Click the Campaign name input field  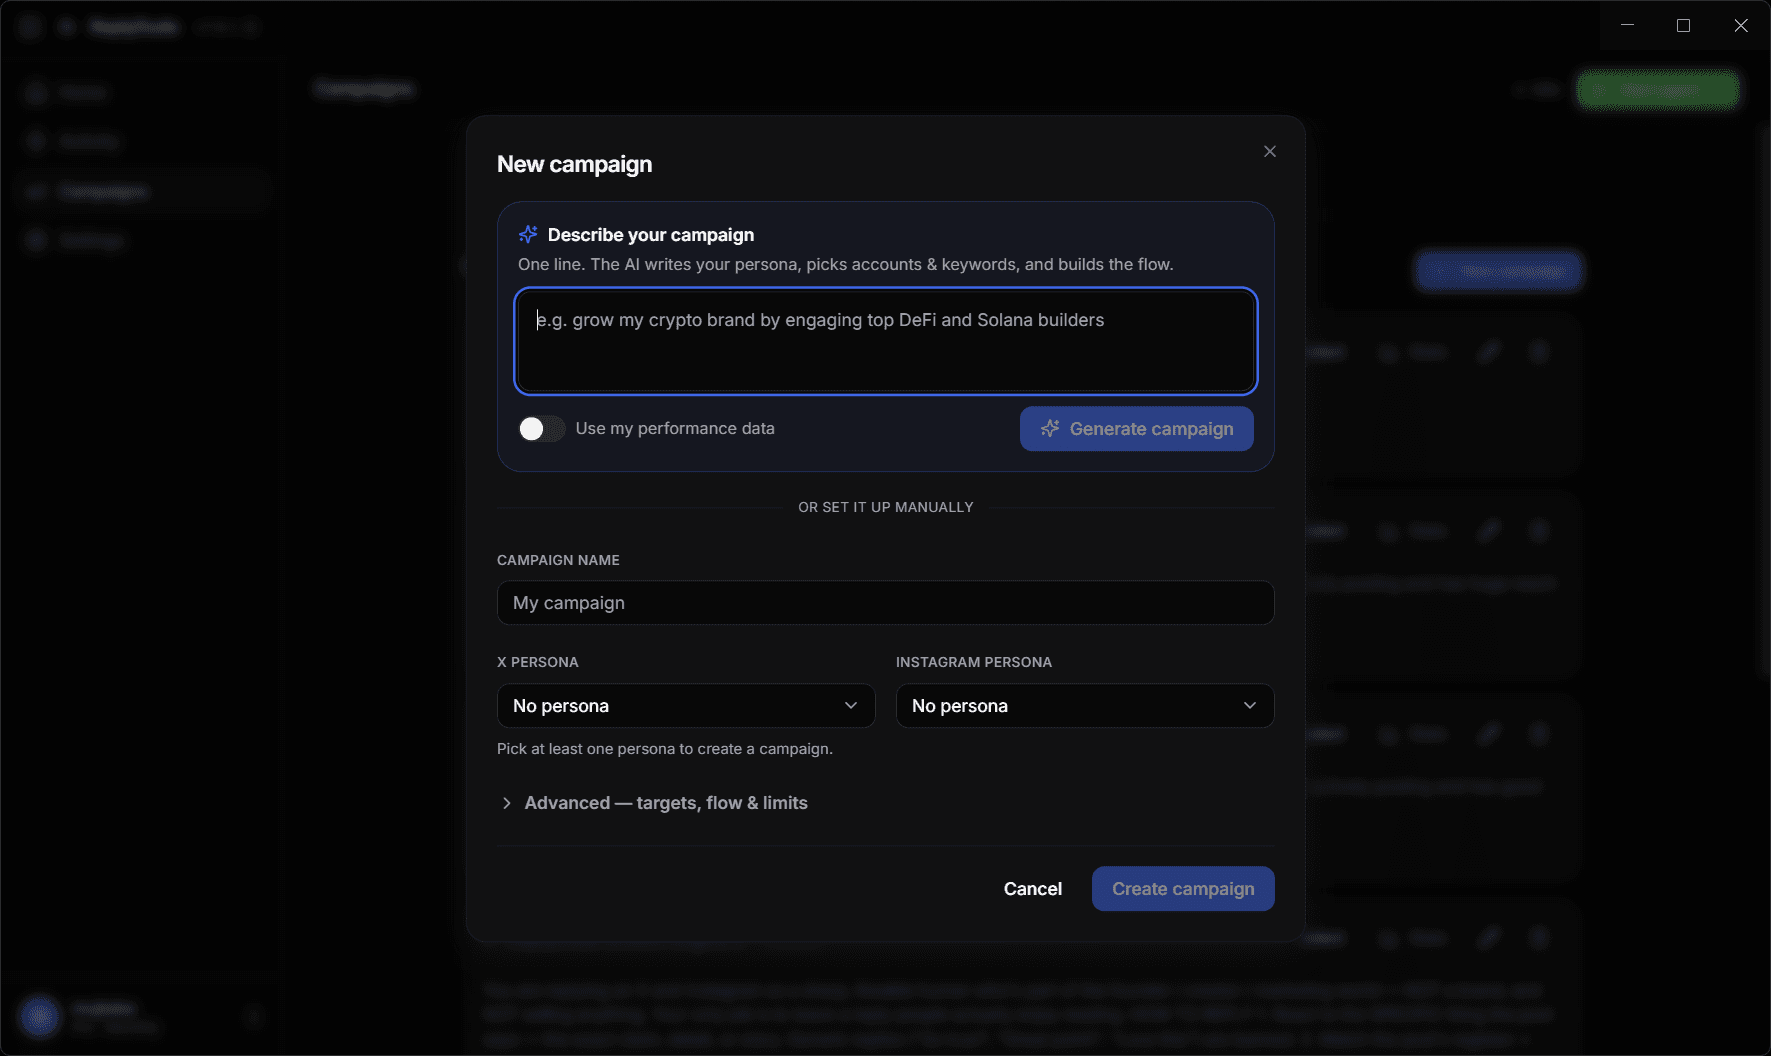tap(885, 603)
